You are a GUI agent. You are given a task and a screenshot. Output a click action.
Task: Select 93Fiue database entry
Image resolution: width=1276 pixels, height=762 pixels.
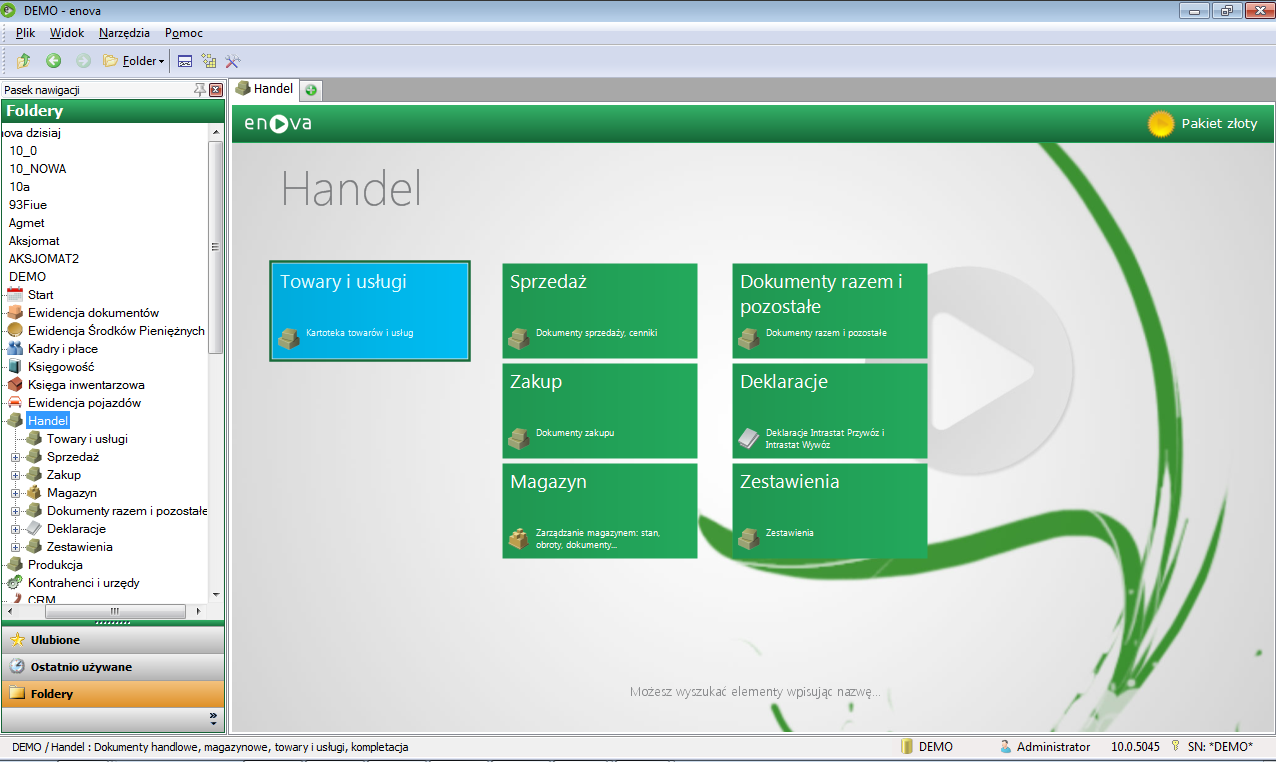28,205
